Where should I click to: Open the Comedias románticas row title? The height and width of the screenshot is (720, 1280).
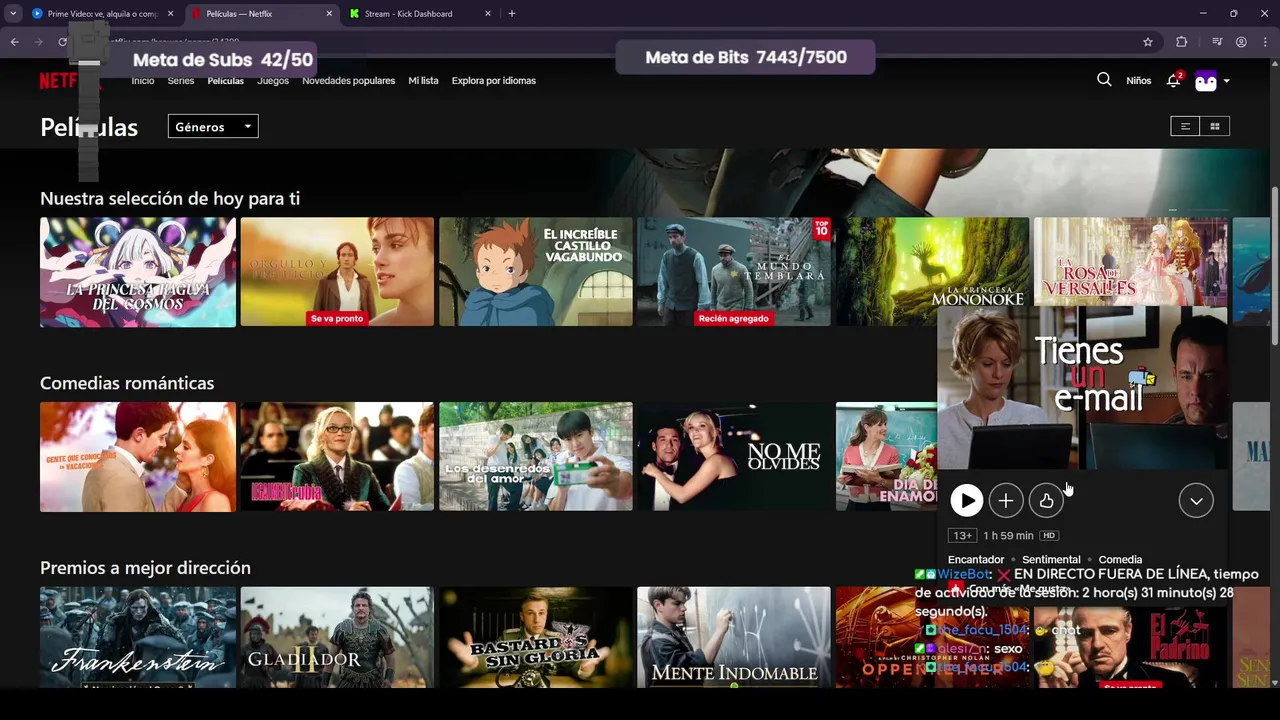click(x=127, y=383)
